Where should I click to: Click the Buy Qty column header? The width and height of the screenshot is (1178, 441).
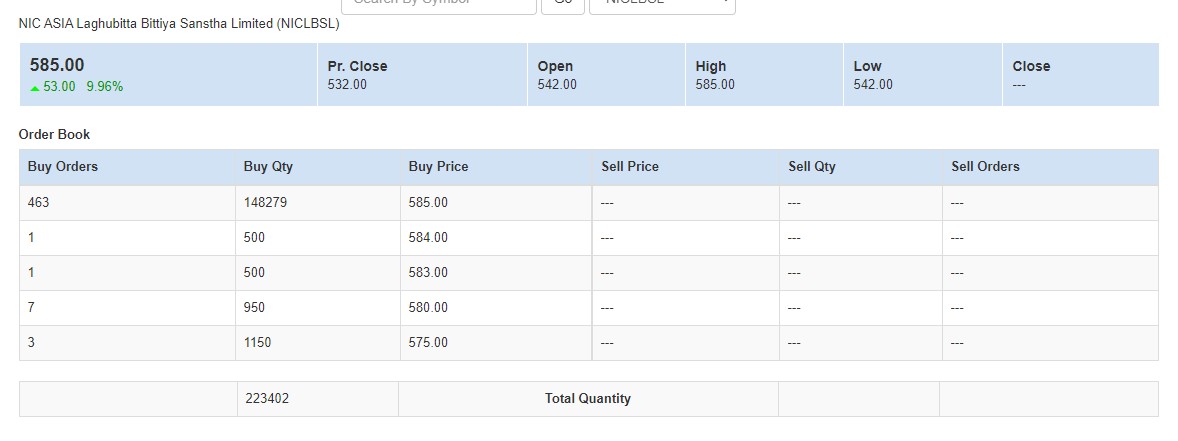point(268,167)
